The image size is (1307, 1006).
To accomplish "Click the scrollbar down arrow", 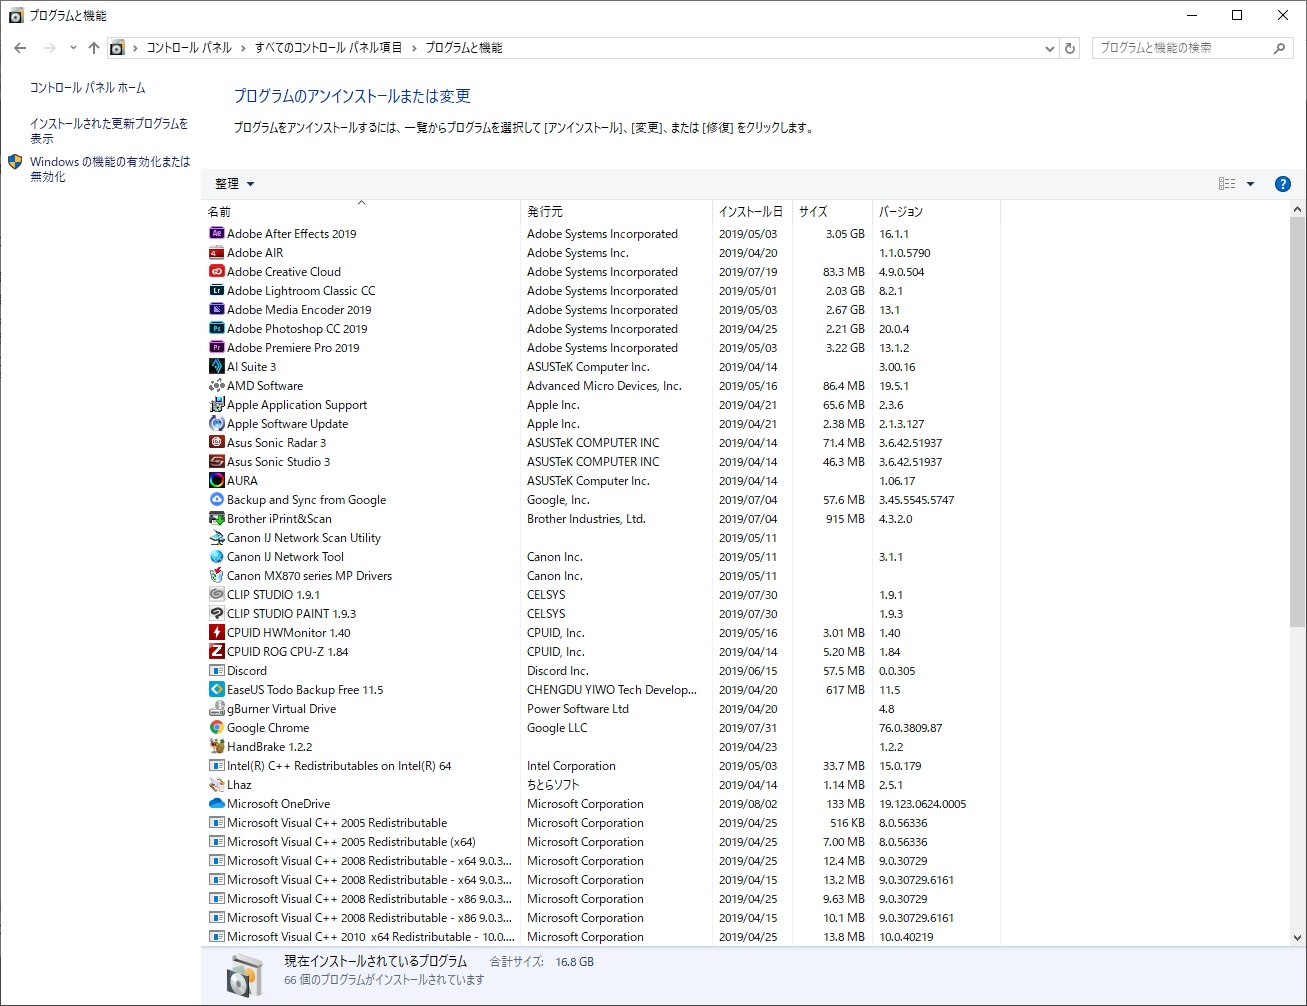I will click(1298, 938).
